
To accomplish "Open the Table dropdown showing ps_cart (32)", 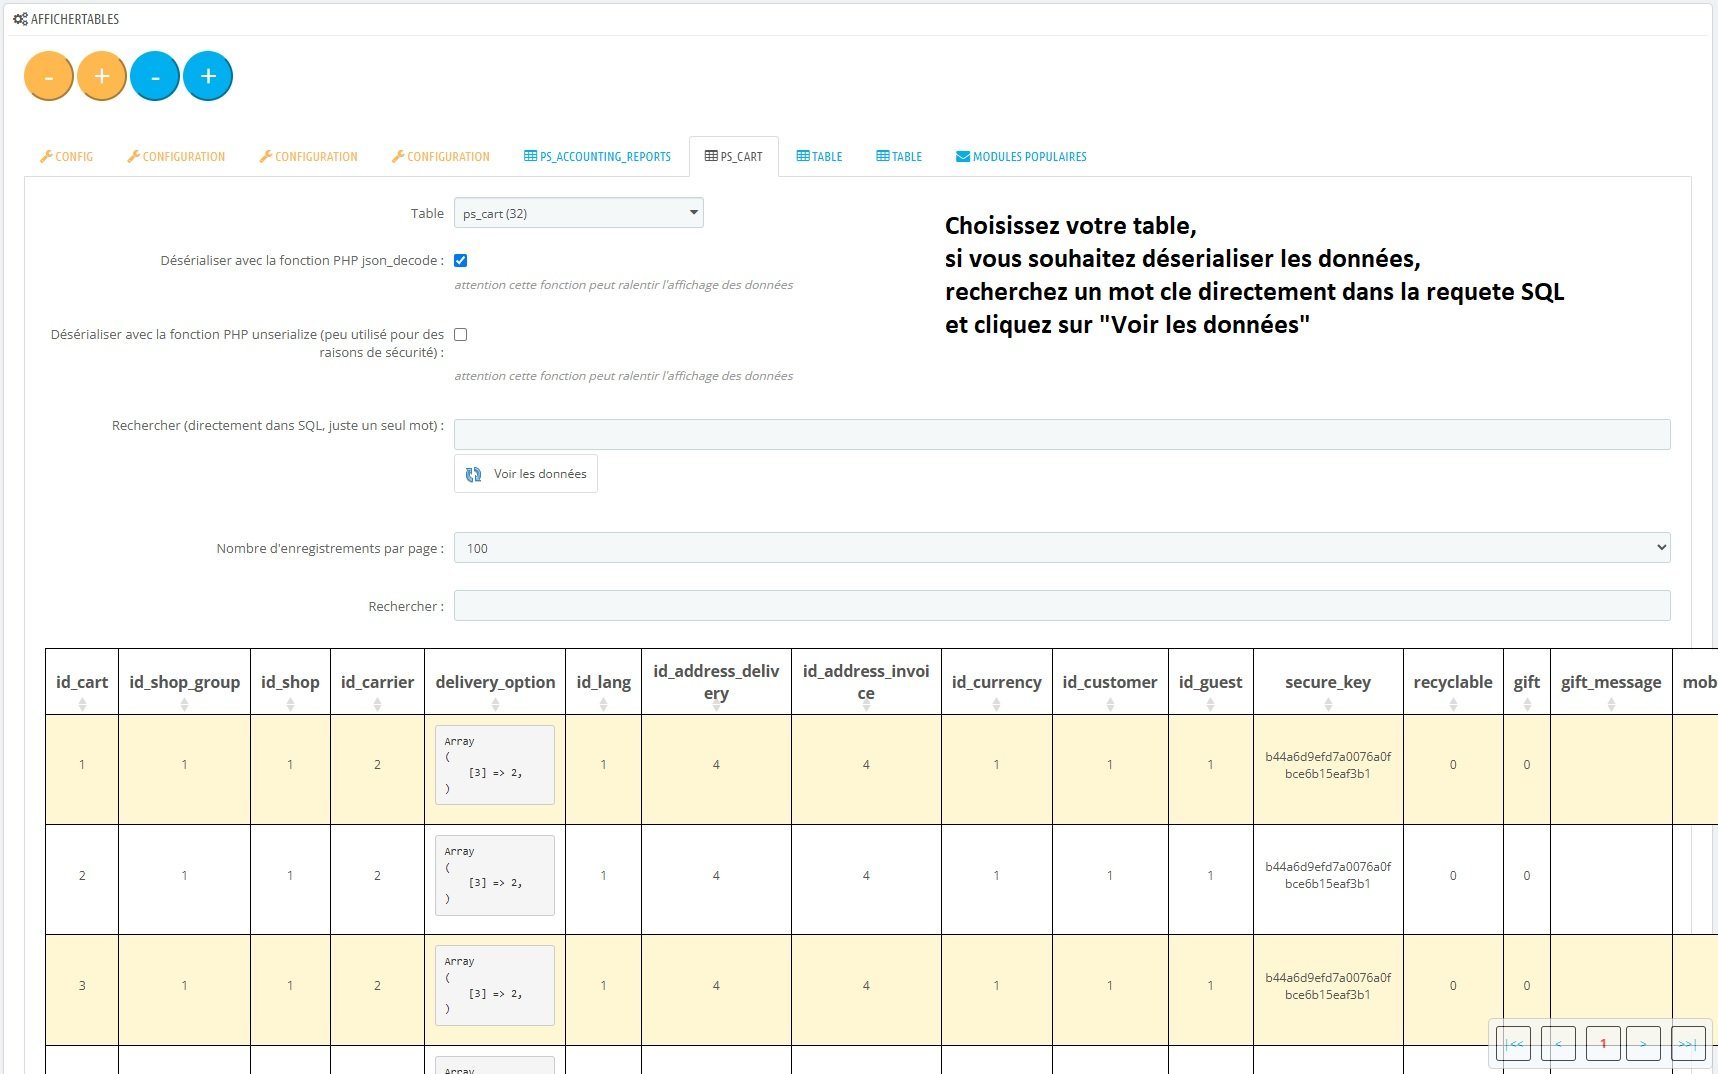I will (x=579, y=213).
